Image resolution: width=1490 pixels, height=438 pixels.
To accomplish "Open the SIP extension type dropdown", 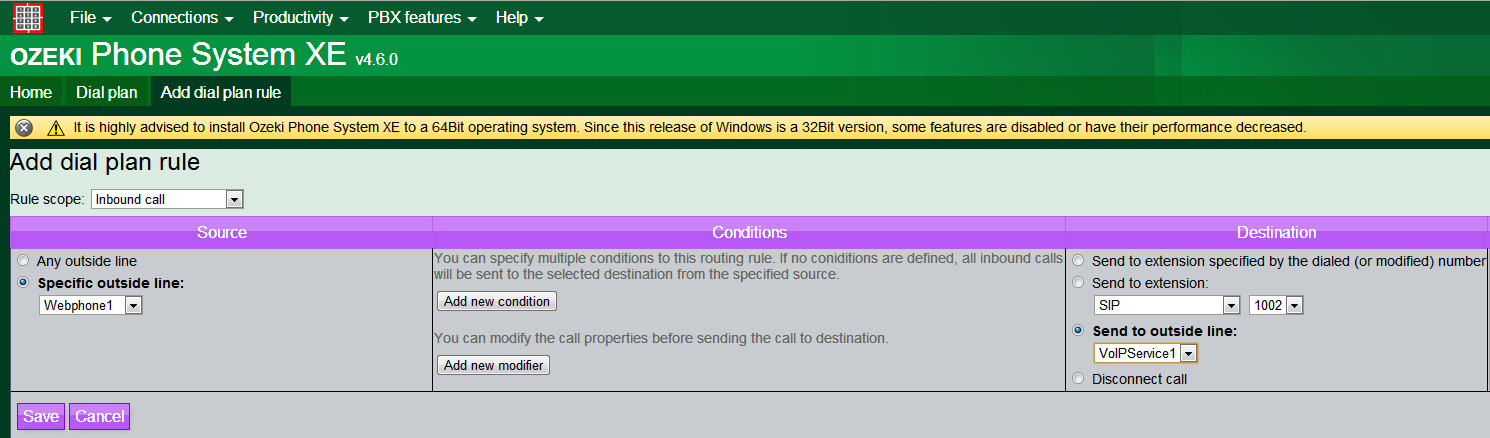I will tap(1167, 305).
